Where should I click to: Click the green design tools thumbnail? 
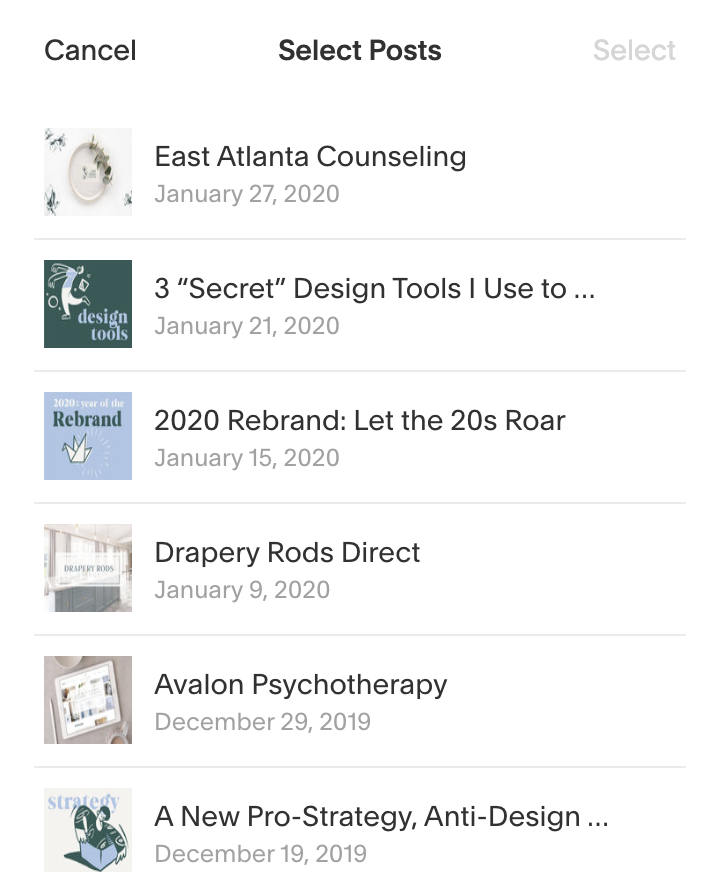pos(88,304)
